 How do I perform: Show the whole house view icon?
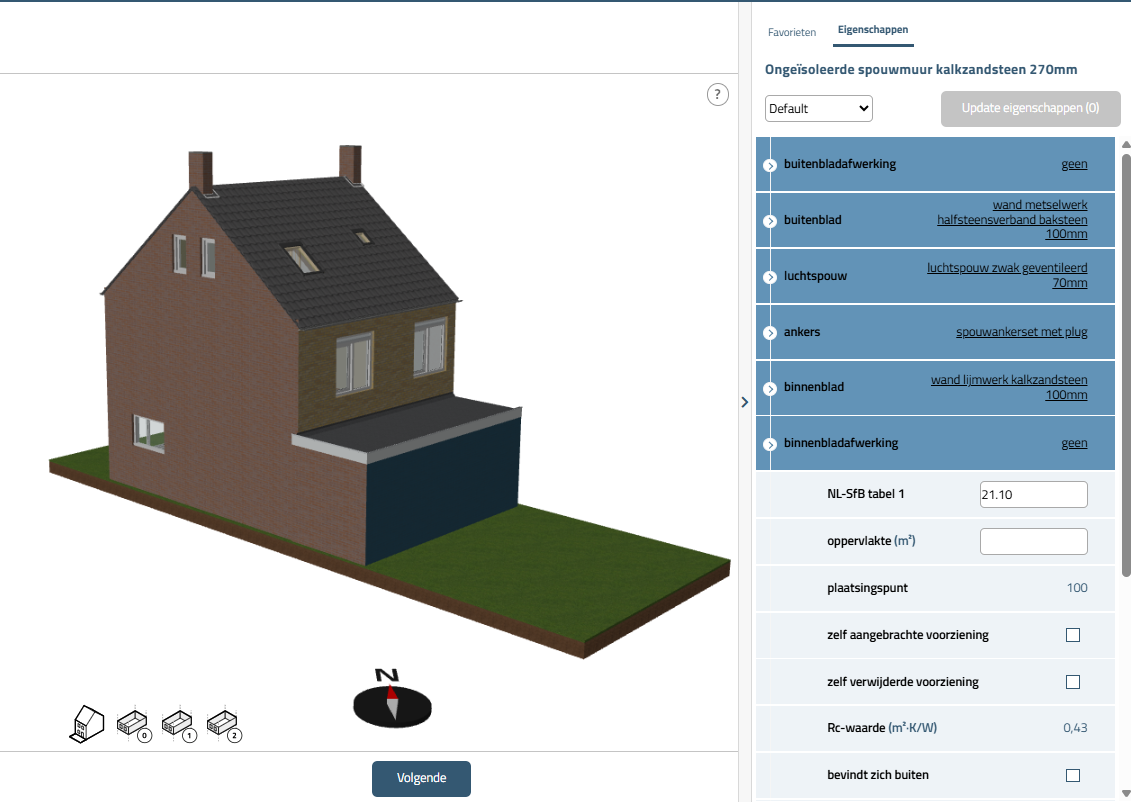87,723
